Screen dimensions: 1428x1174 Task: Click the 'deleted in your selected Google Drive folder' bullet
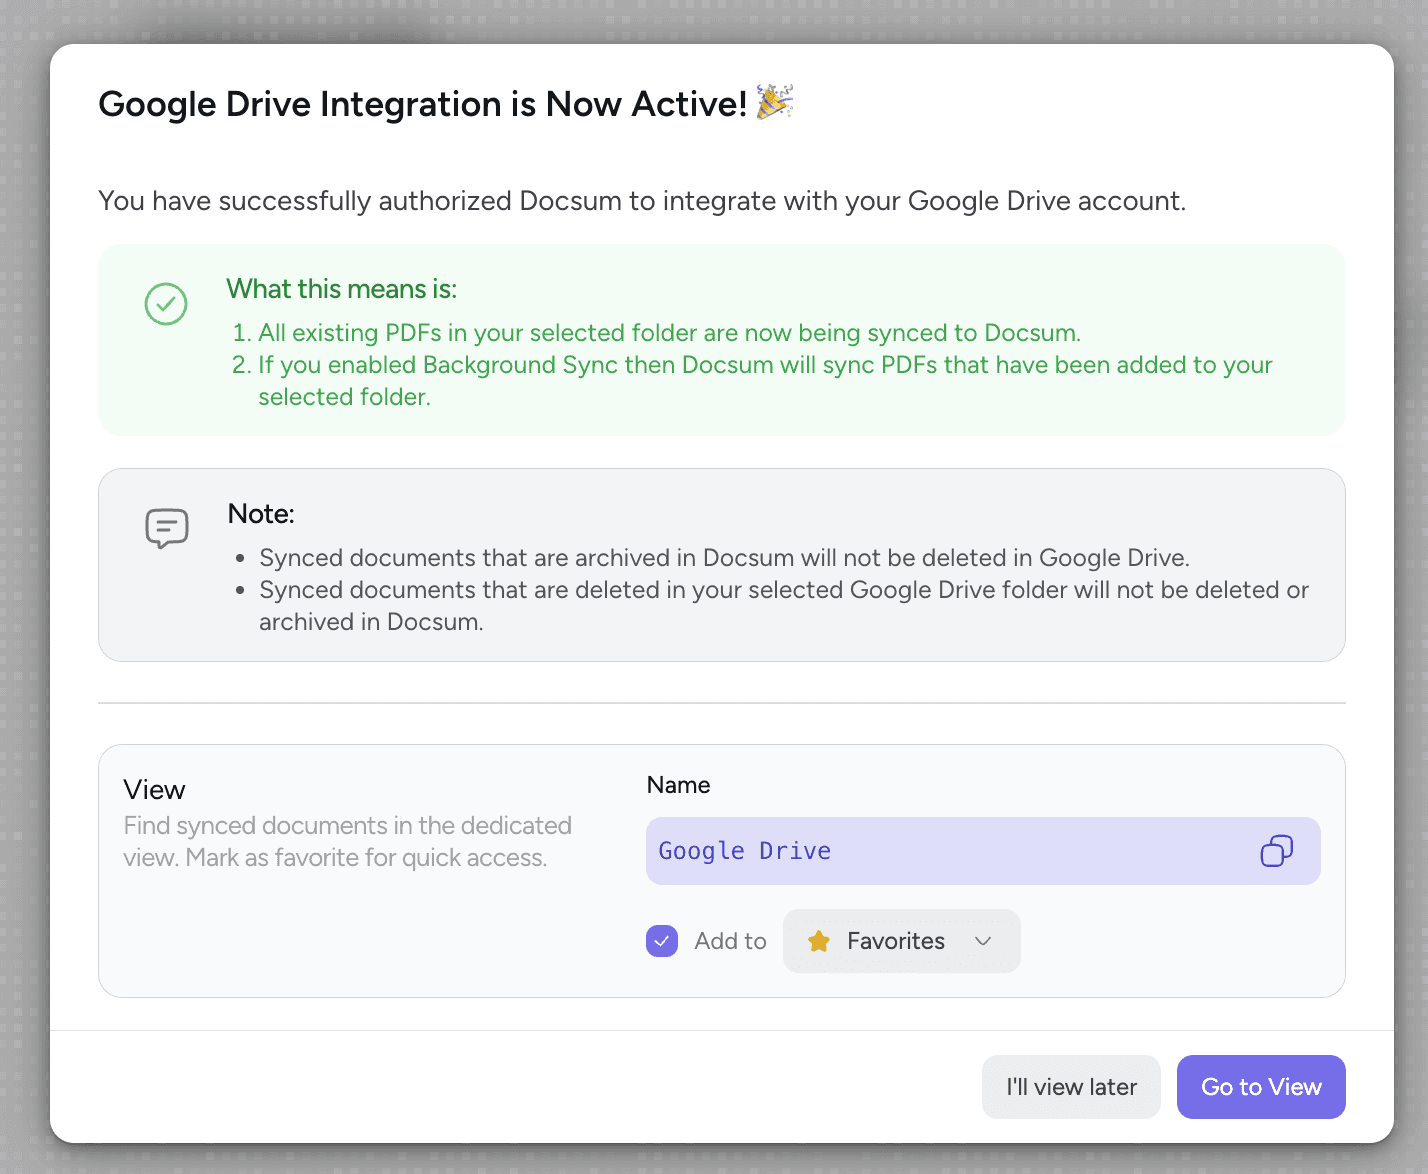[x=784, y=606]
